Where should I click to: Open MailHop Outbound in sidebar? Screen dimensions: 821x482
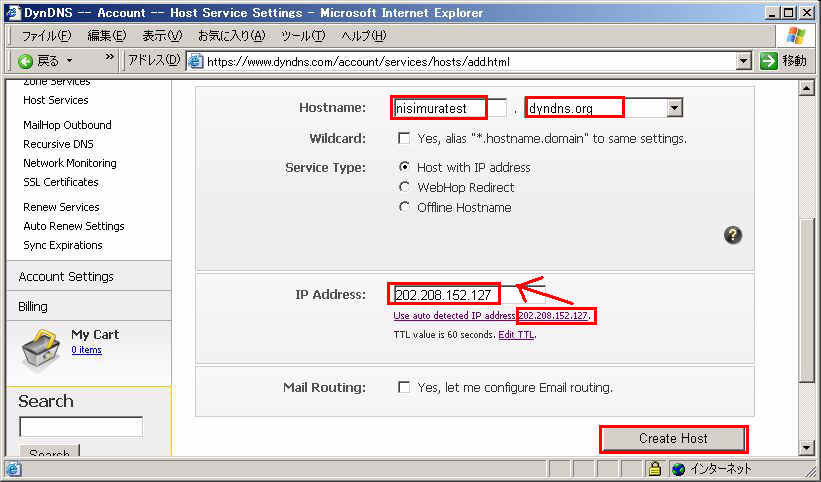[67, 125]
